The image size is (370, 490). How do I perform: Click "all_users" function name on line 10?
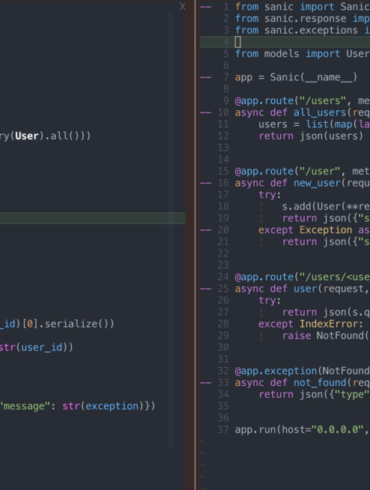click(x=320, y=113)
